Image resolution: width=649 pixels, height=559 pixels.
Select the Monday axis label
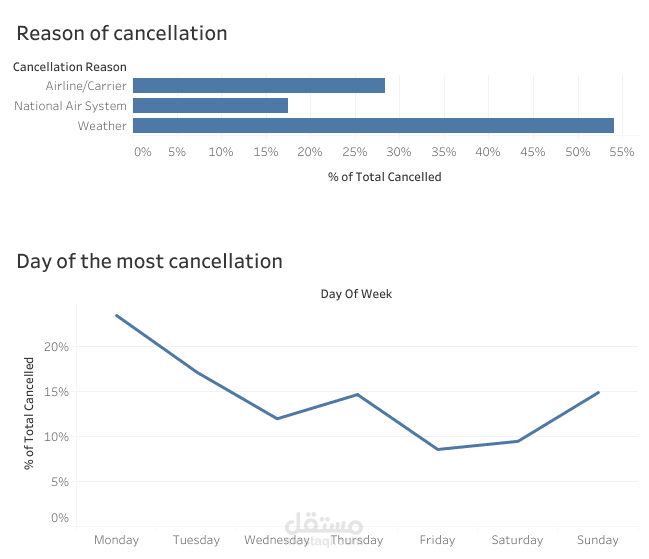116,540
